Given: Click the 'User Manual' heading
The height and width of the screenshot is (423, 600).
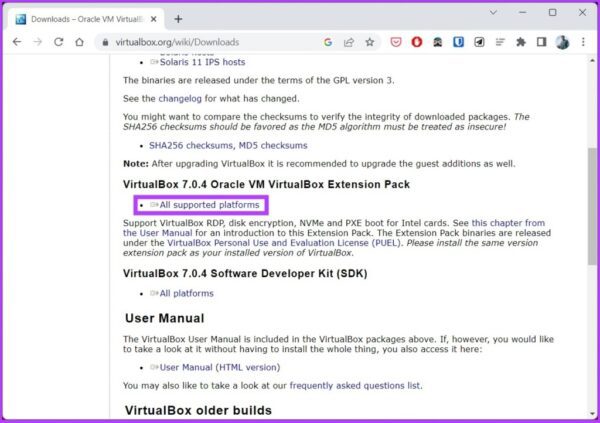Looking at the screenshot, I should coord(165,318).
